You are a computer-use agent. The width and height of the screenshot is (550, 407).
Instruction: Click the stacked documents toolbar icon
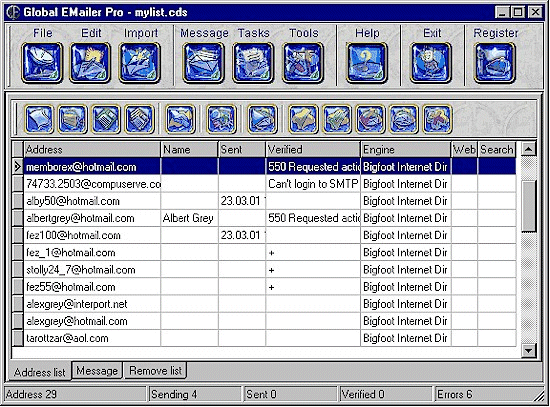click(x=139, y=119)
